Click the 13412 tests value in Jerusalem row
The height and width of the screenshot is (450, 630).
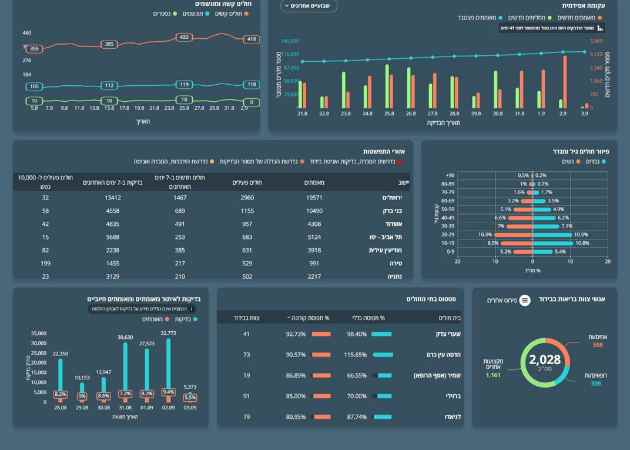[112, 197]
